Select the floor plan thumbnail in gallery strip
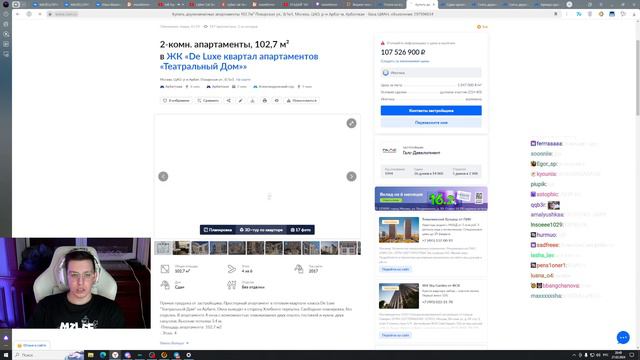640x360 pixels. (163, 248)
